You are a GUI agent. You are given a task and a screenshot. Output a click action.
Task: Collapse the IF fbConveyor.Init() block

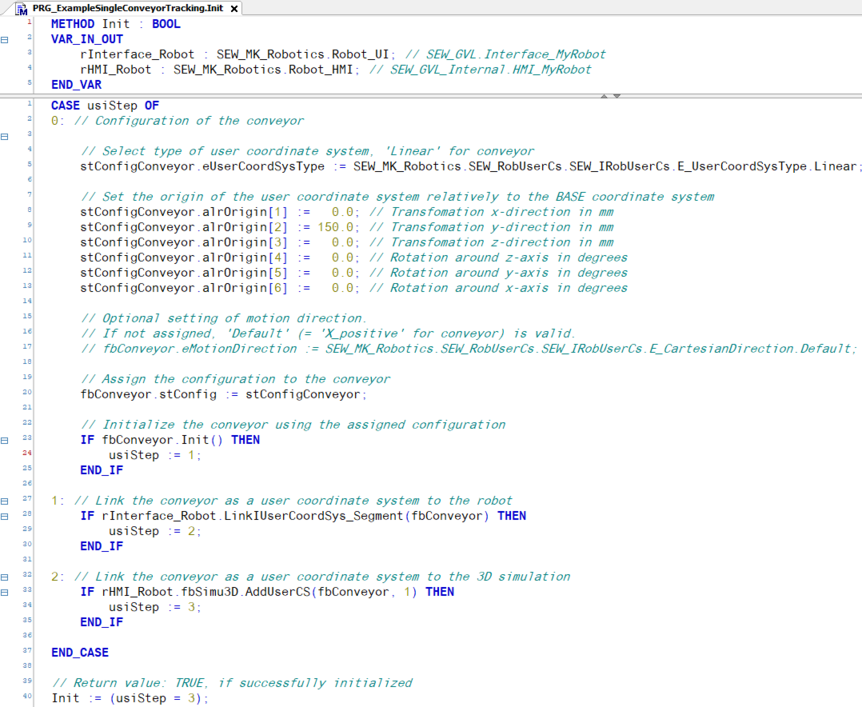click(x=6, y=439)
